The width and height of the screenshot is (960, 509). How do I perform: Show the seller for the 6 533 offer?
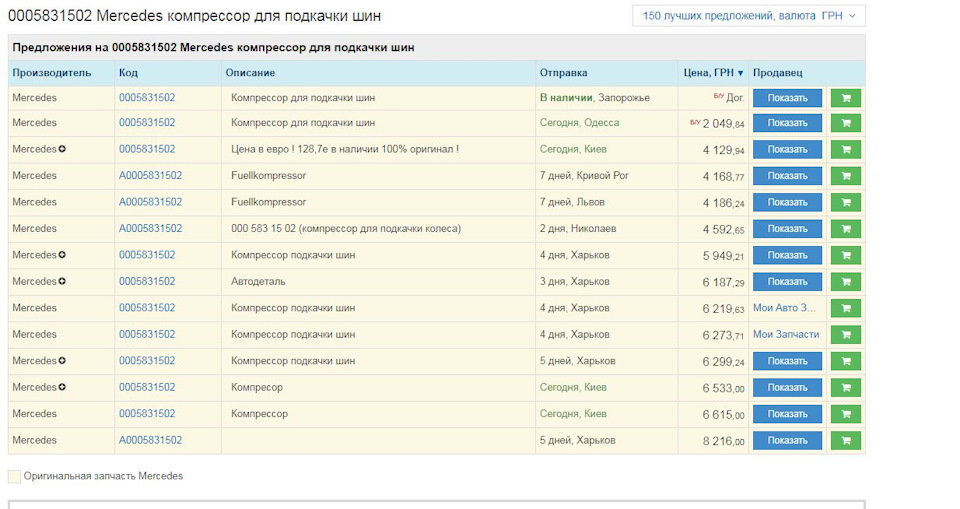(787, 387)
